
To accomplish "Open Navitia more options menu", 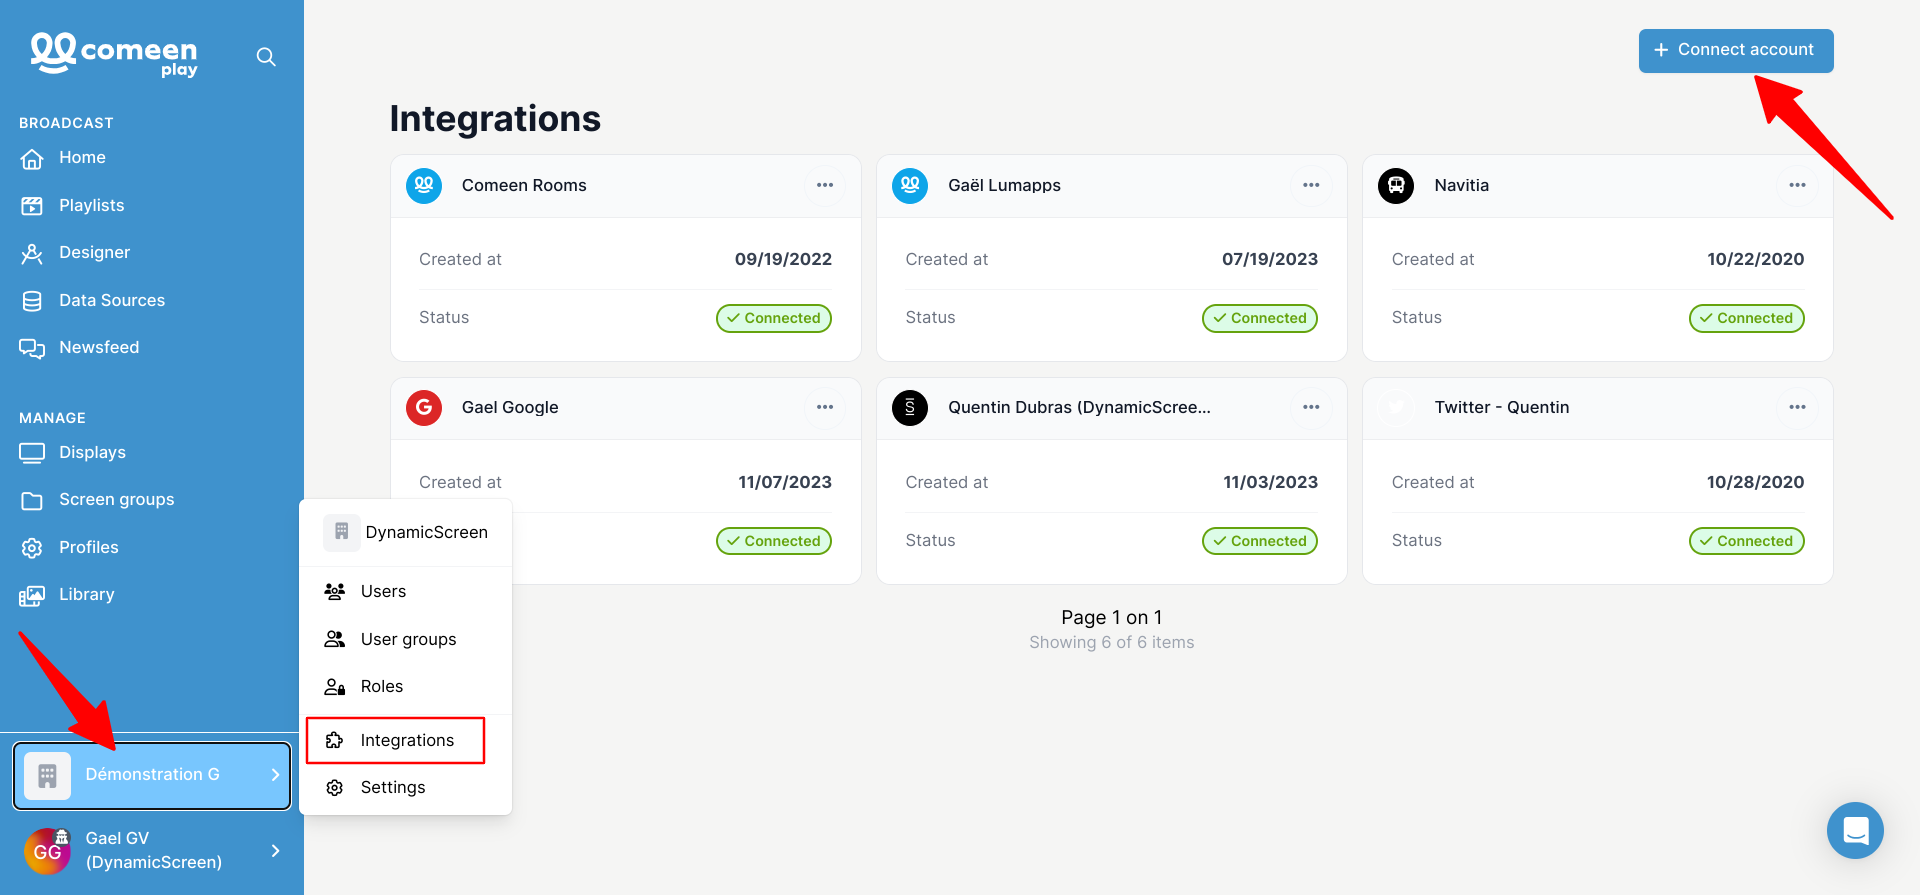I will tap(1797, 185).
